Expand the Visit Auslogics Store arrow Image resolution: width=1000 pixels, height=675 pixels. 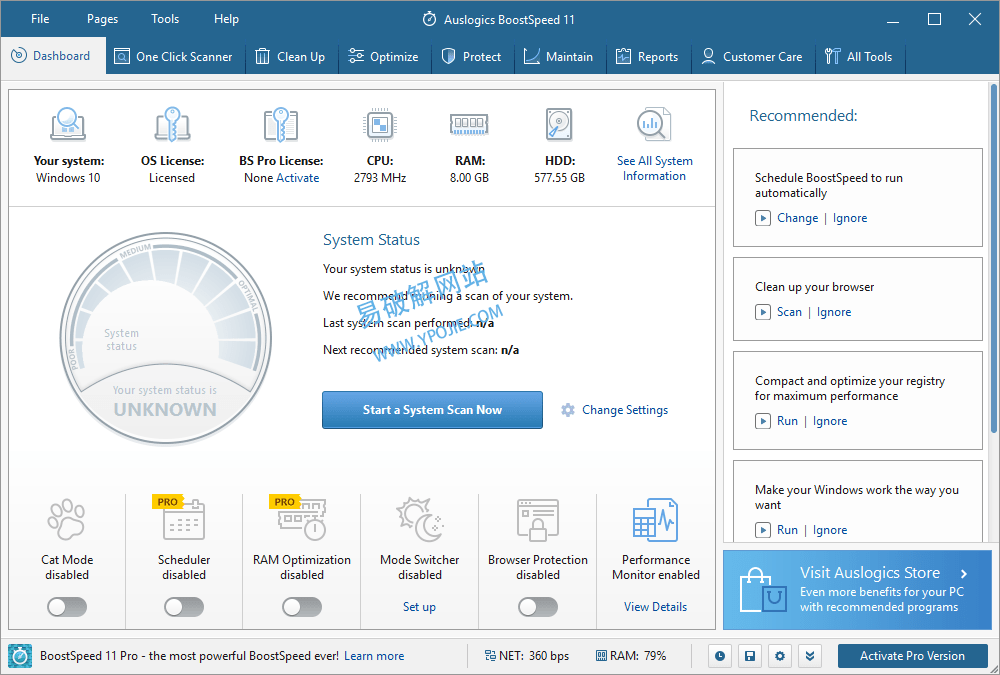(x=964, y=574)
